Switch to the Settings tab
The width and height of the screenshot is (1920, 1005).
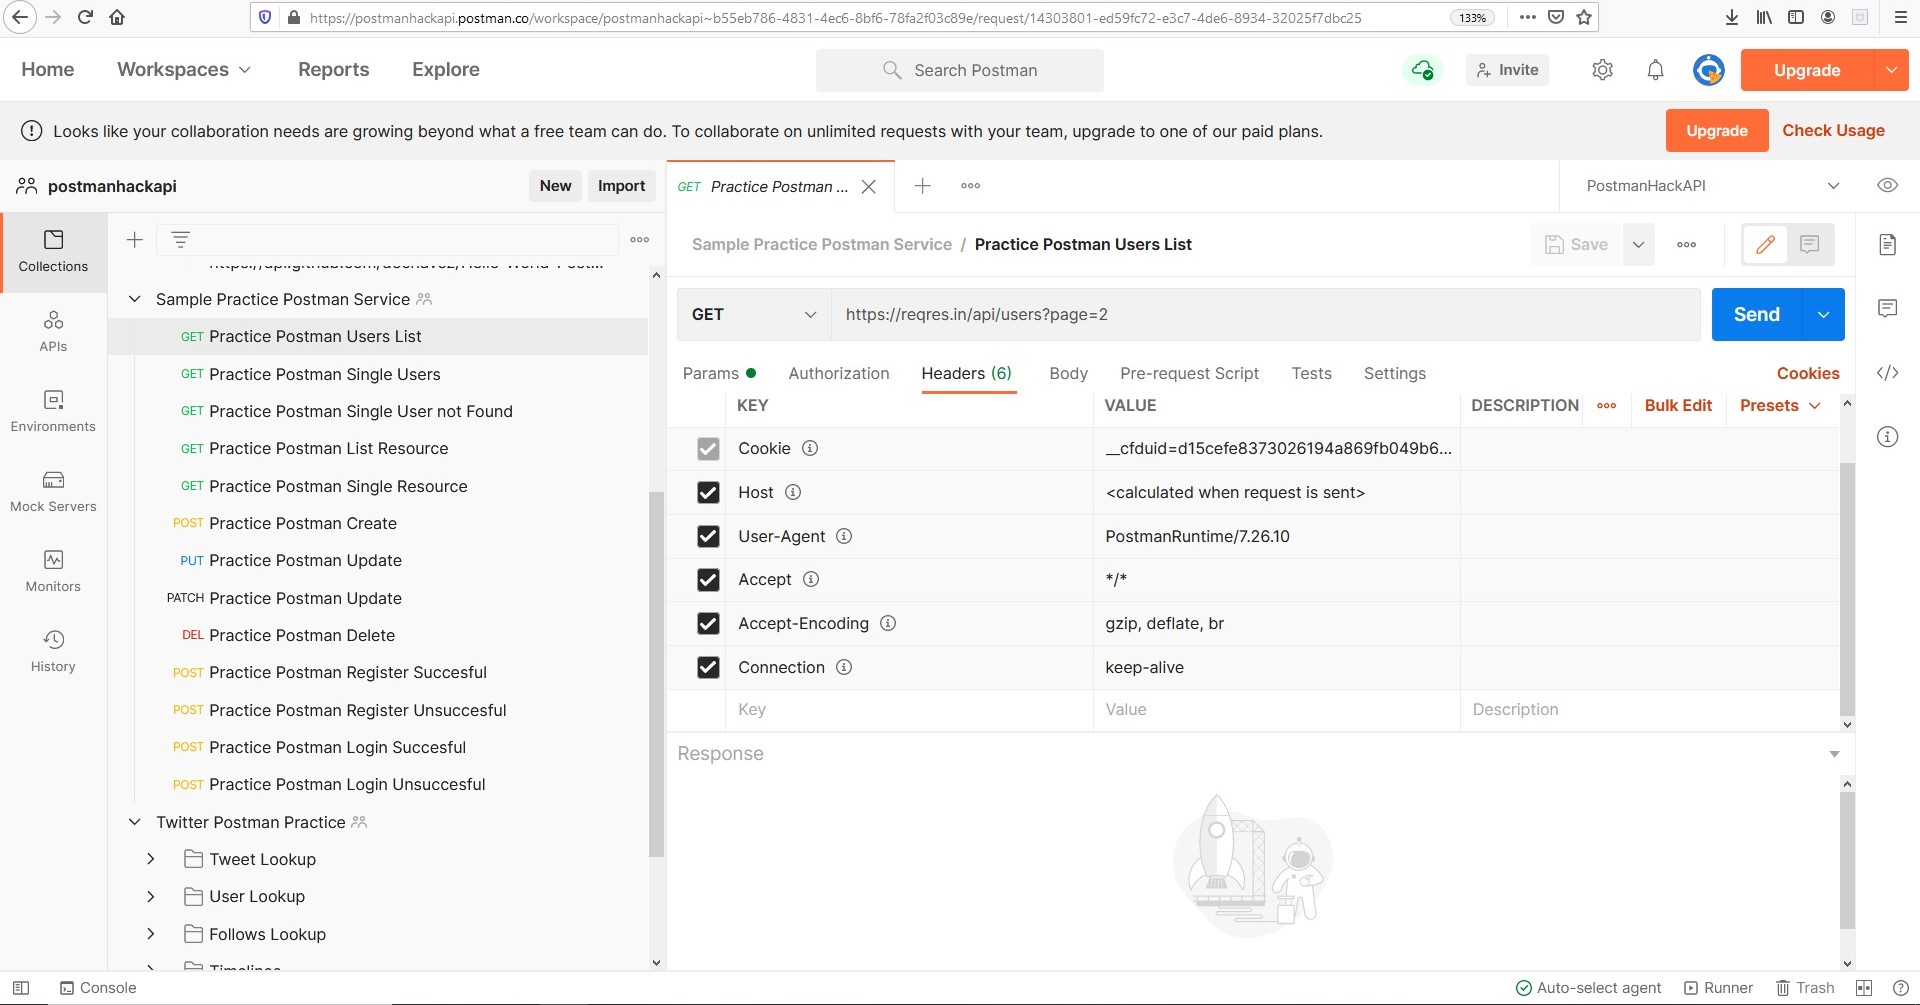point(1395,373)
